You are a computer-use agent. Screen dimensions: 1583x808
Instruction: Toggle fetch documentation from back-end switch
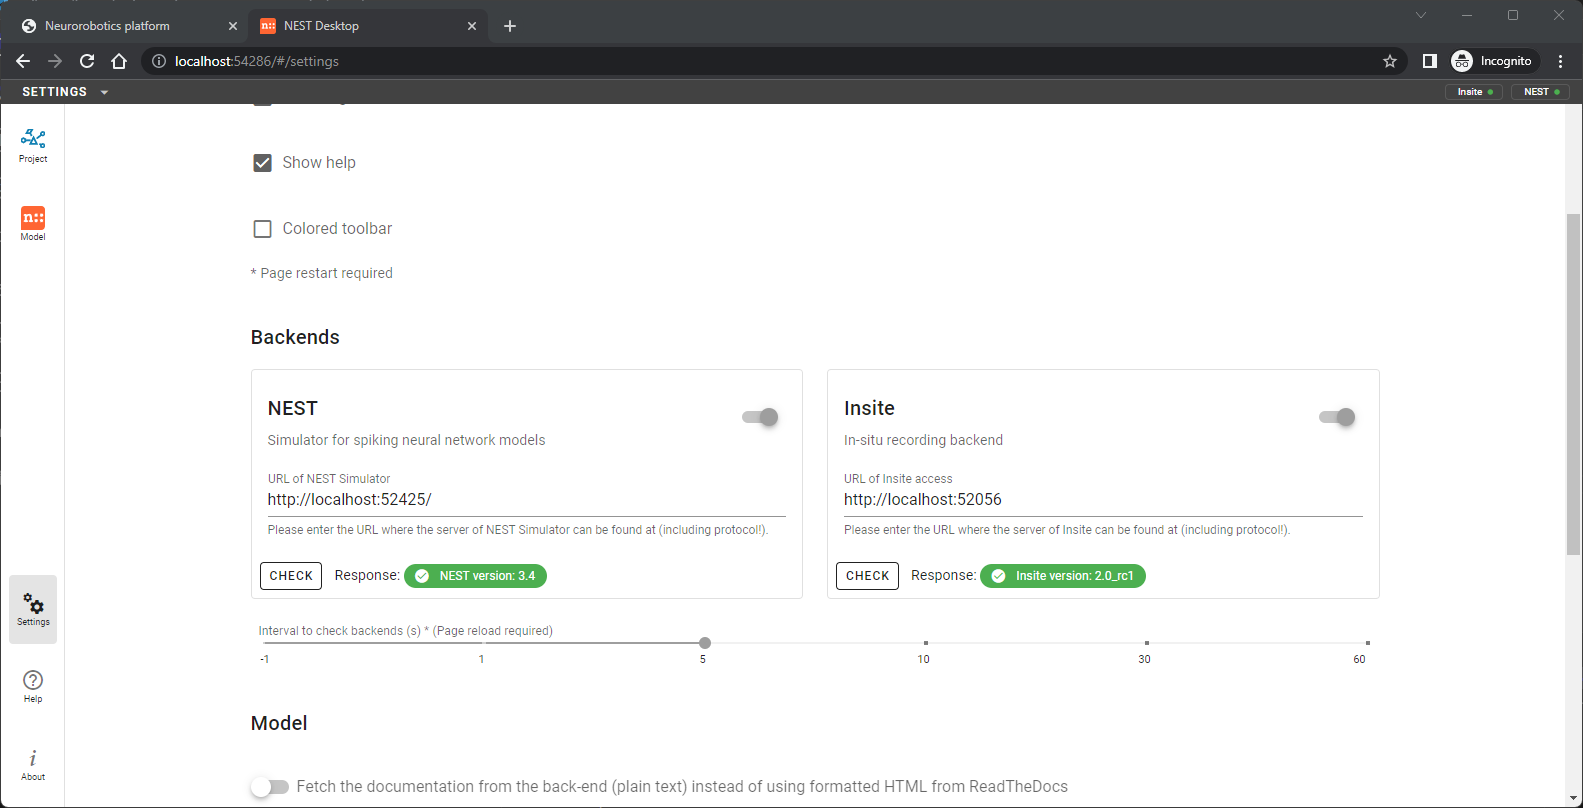click(269, 787)
